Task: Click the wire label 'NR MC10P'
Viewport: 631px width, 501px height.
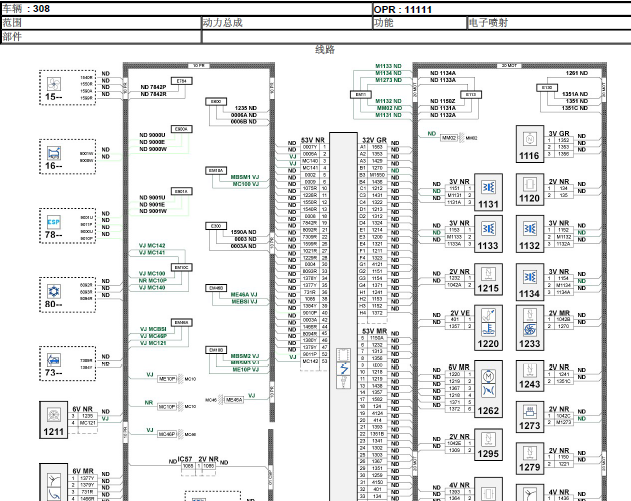Action: click(153, 280)
